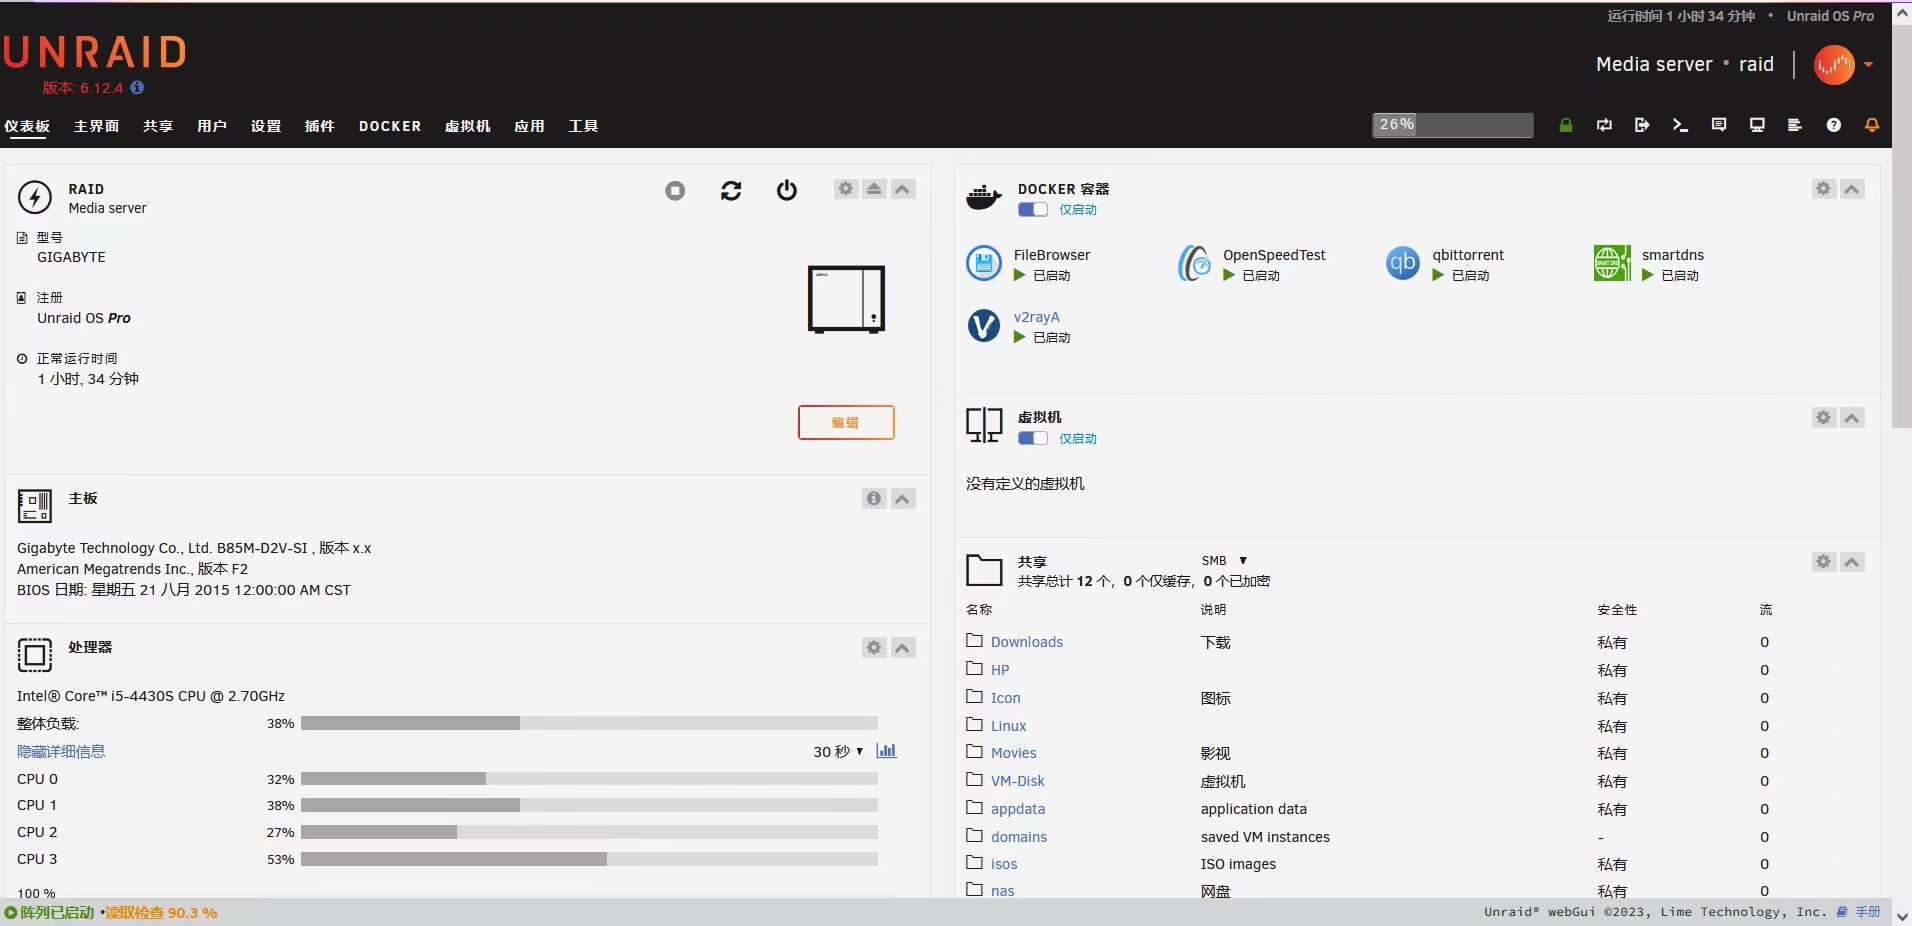
Task: Collapse the processor panel
Action: point(902,648)
